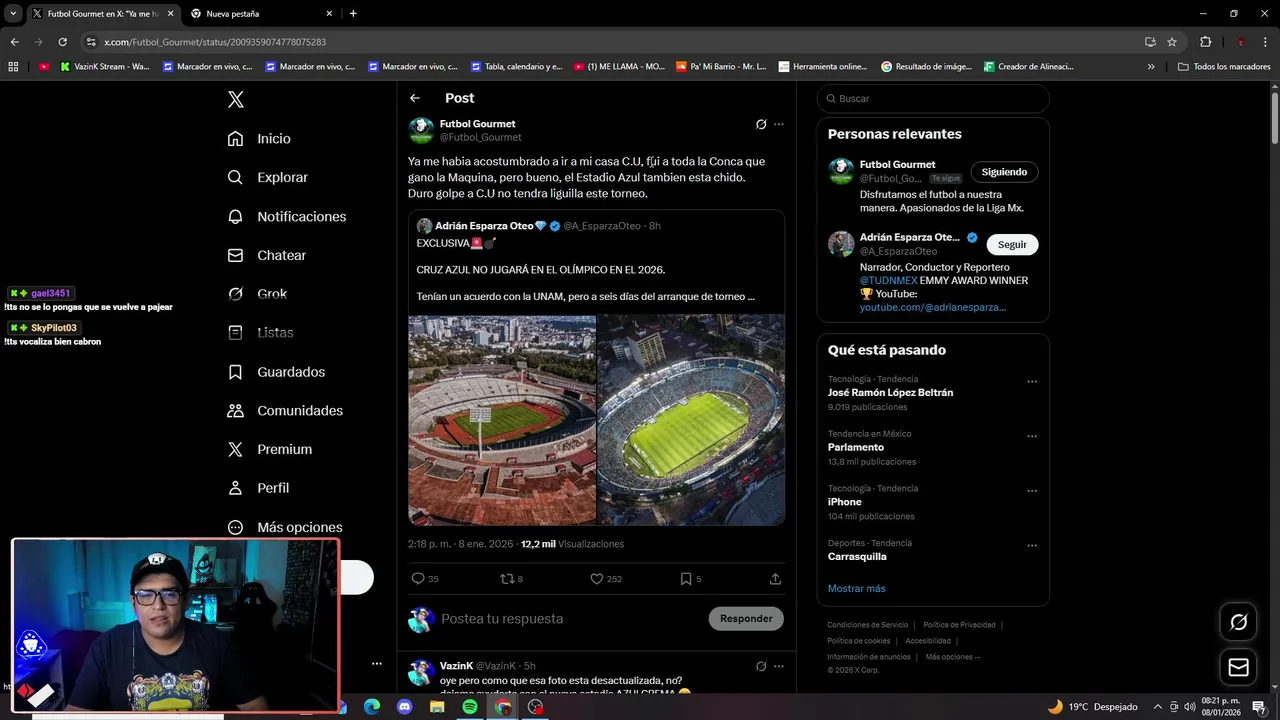Bookmark this page with star icon
1280x720 pixels.
1172,42
